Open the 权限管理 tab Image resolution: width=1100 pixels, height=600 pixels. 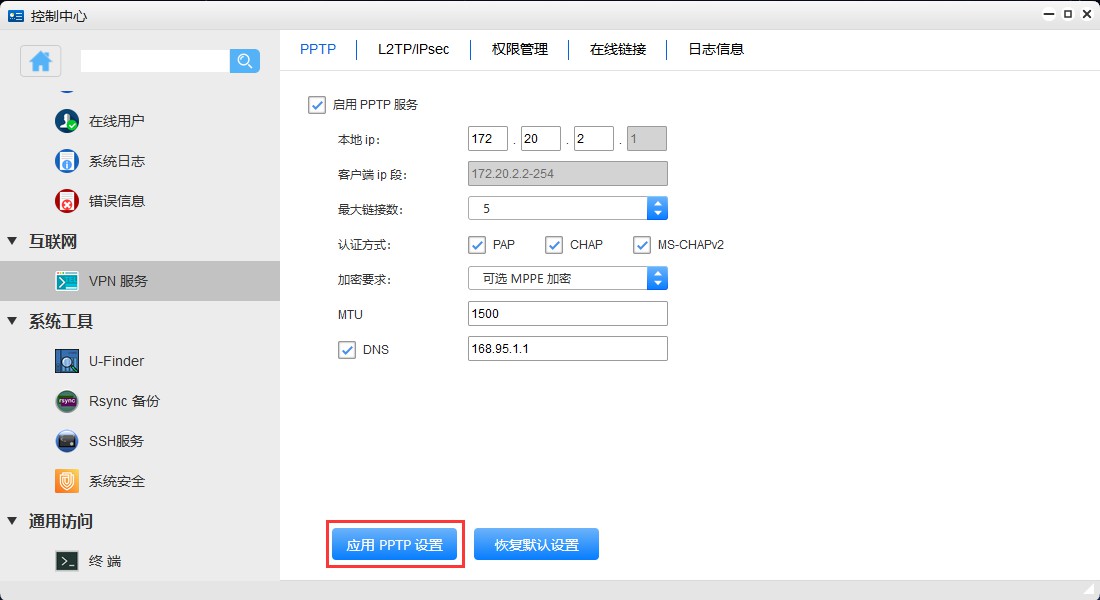[518, 48]
